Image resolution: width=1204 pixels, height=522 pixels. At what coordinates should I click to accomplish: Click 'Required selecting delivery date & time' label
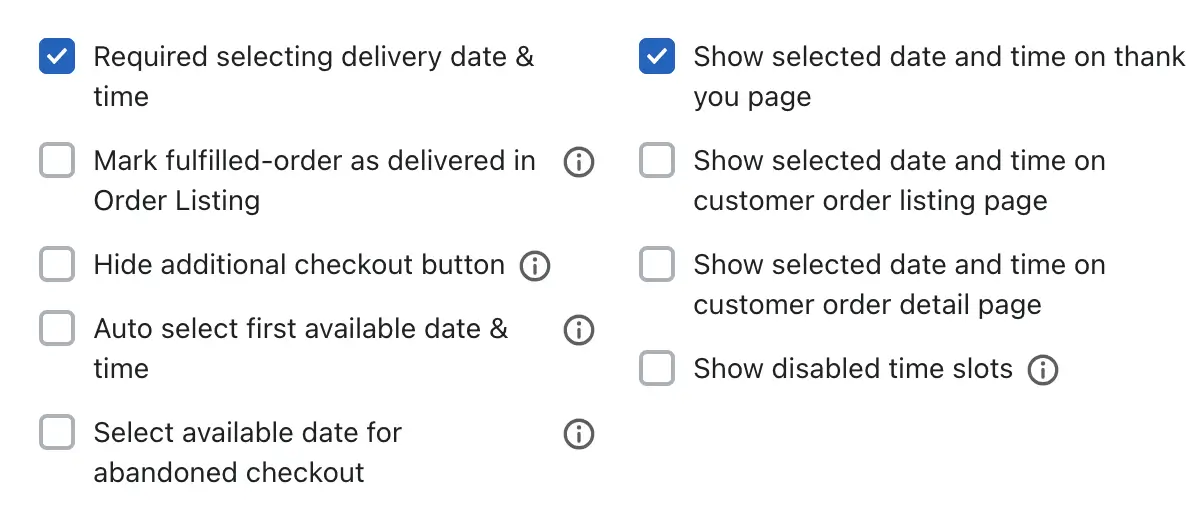coord(314,77)
